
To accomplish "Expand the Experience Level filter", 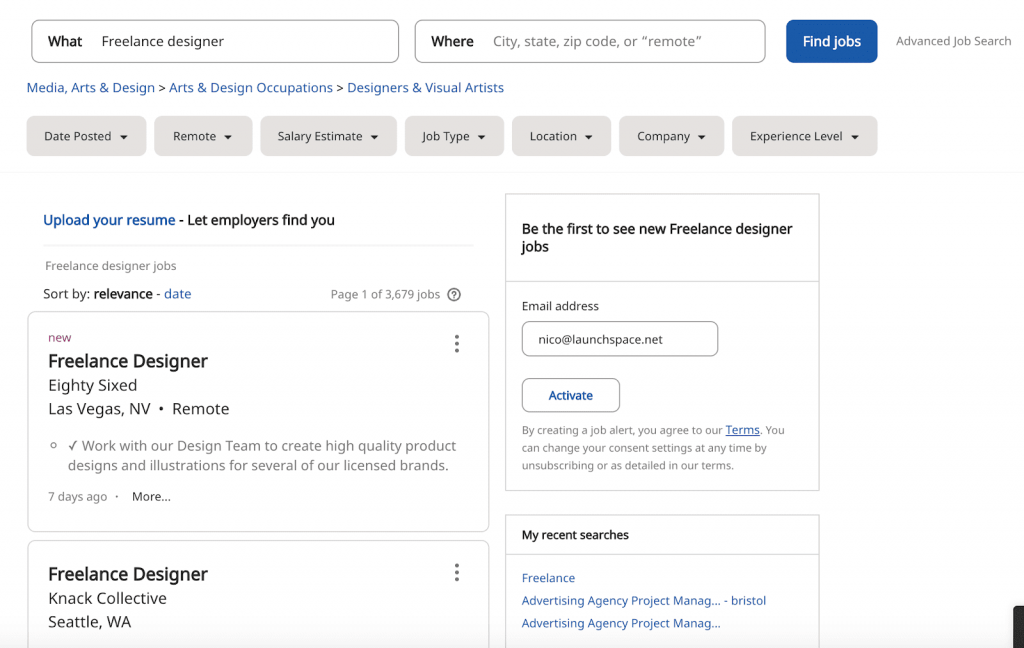I will (804, 136).
